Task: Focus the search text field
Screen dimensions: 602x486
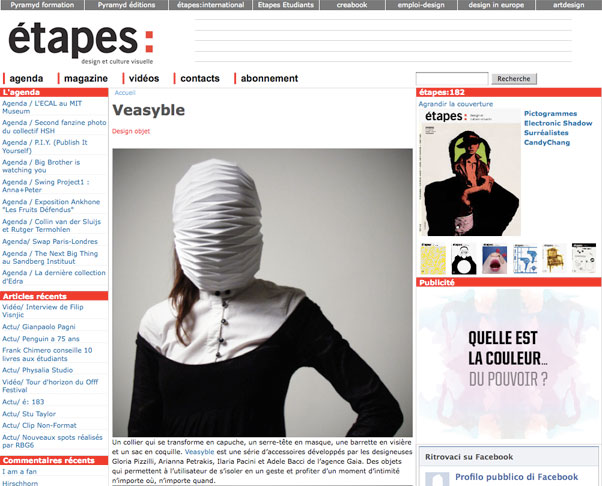Action: coord(452,79)
